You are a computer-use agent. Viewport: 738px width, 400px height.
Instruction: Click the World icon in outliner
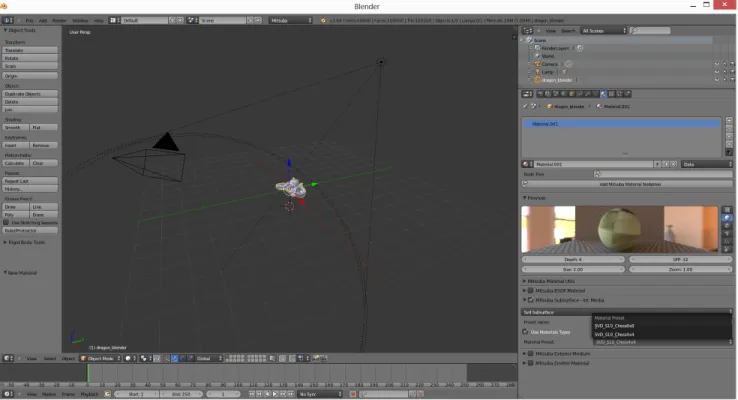pyautogui.click(x=537, y=56)
